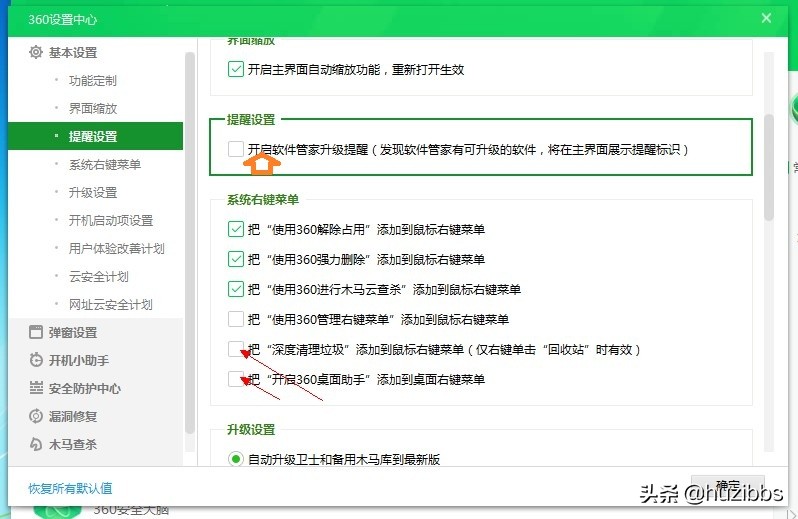Expand the 开机小助手 section
The height and width of the screenshot is (519, 798).
79,360
